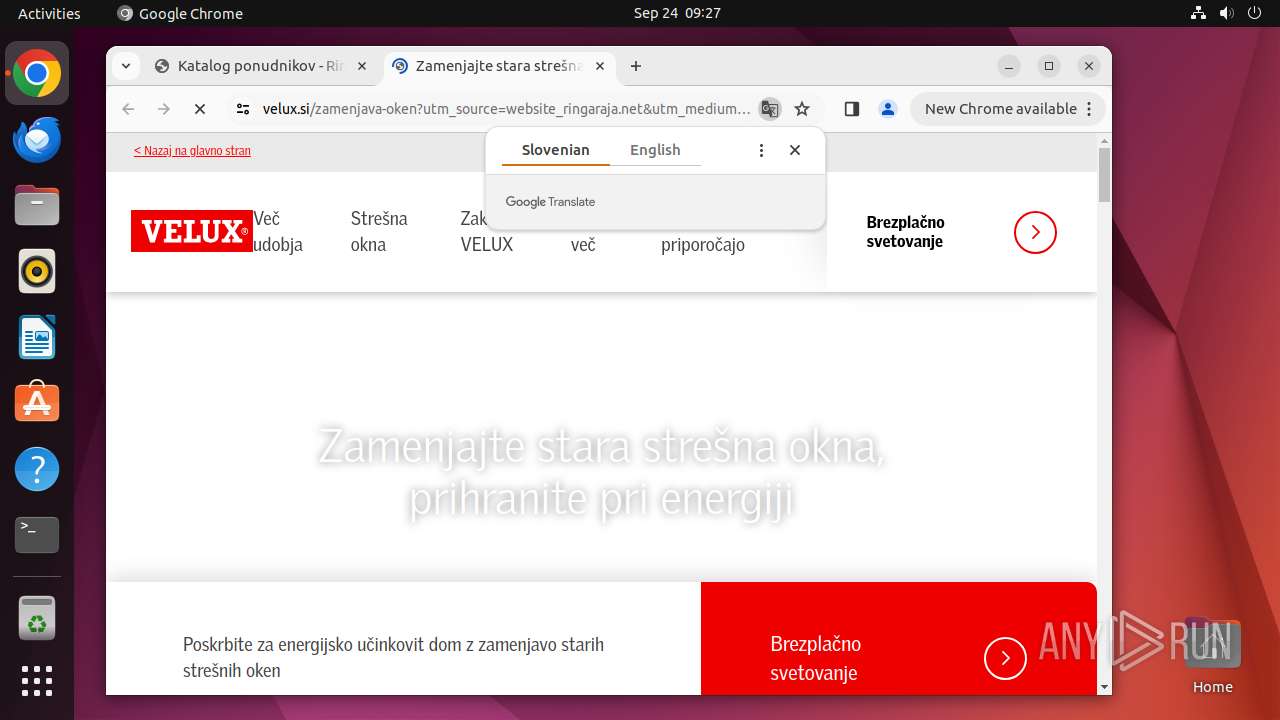This screenshot has width=1280, height=720.
Task: Open New Chrome available menu
Action: 1007,109
